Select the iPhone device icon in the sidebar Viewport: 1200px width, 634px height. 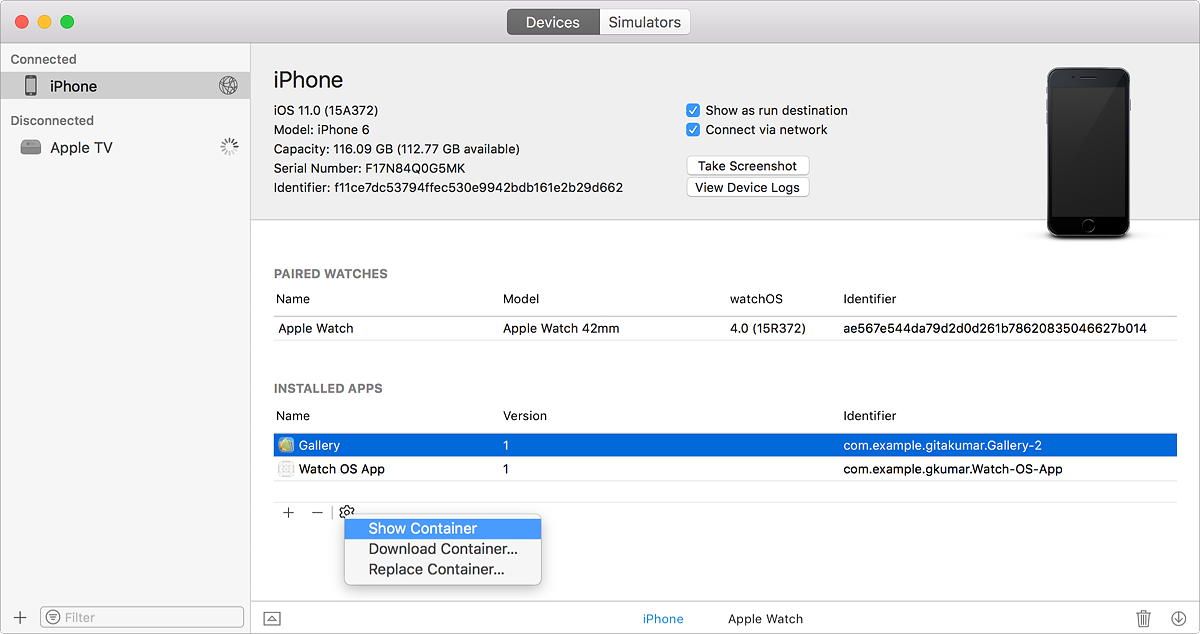pos(31,86)
